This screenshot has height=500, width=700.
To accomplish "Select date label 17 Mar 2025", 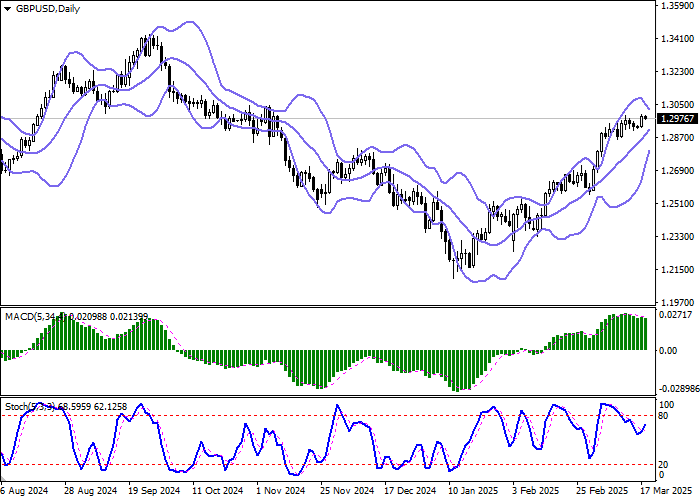I will [668, 491].
